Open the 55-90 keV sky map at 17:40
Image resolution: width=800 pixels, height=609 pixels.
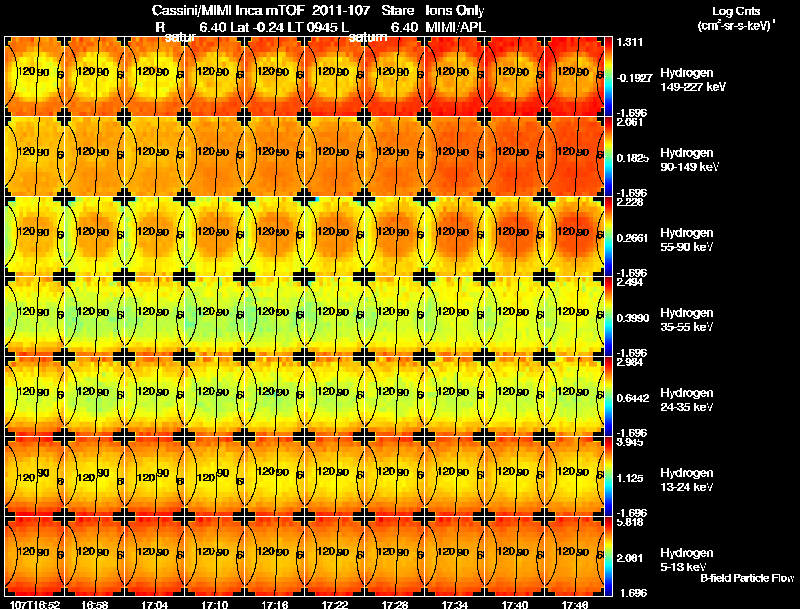pyautogui.click(x=515, y=237)
